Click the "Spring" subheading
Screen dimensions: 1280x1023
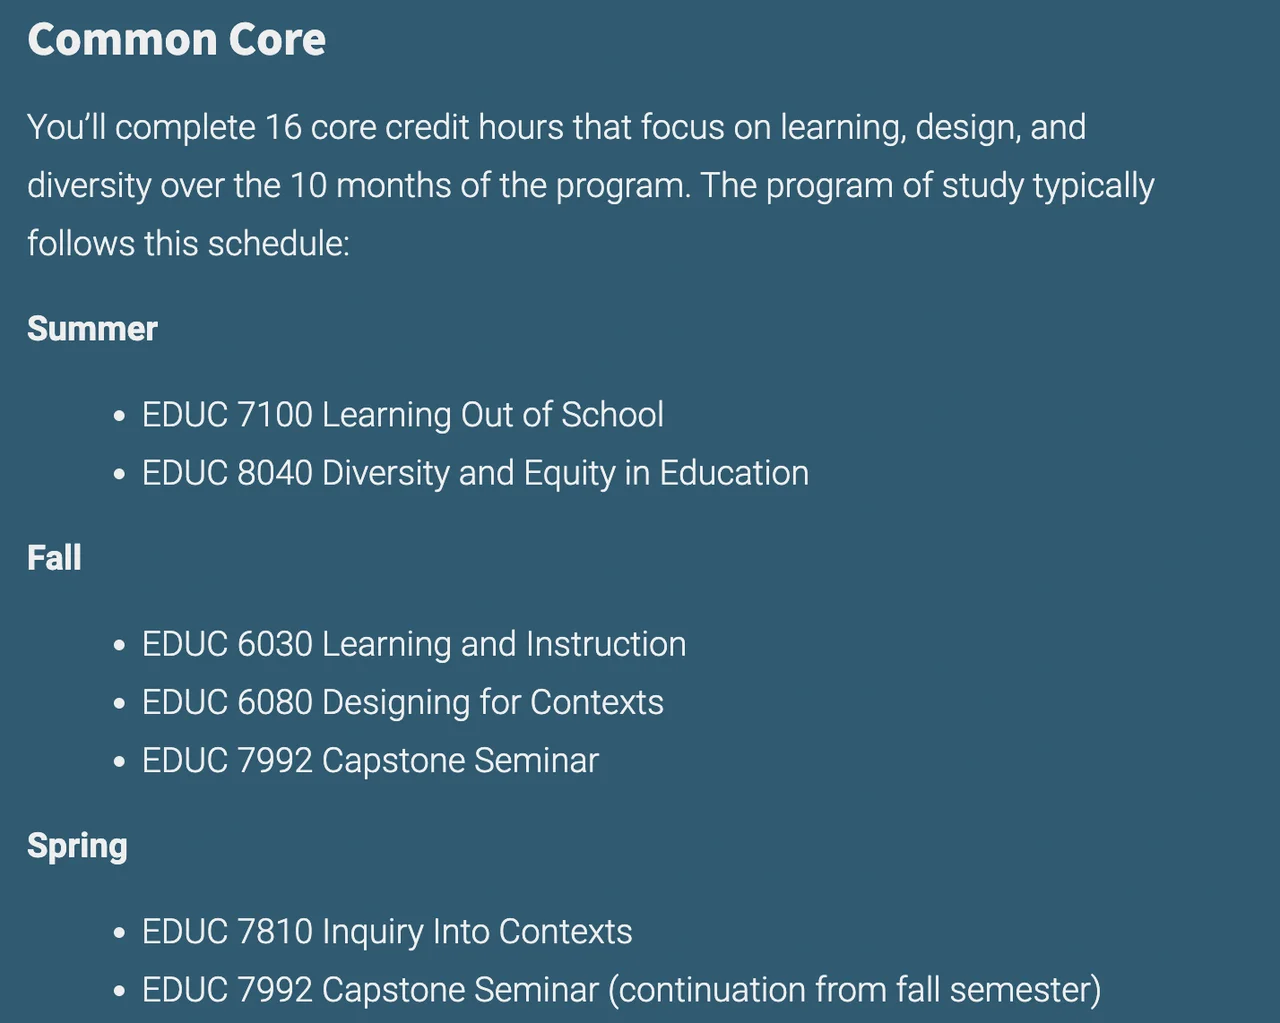(x=77, y=846)
